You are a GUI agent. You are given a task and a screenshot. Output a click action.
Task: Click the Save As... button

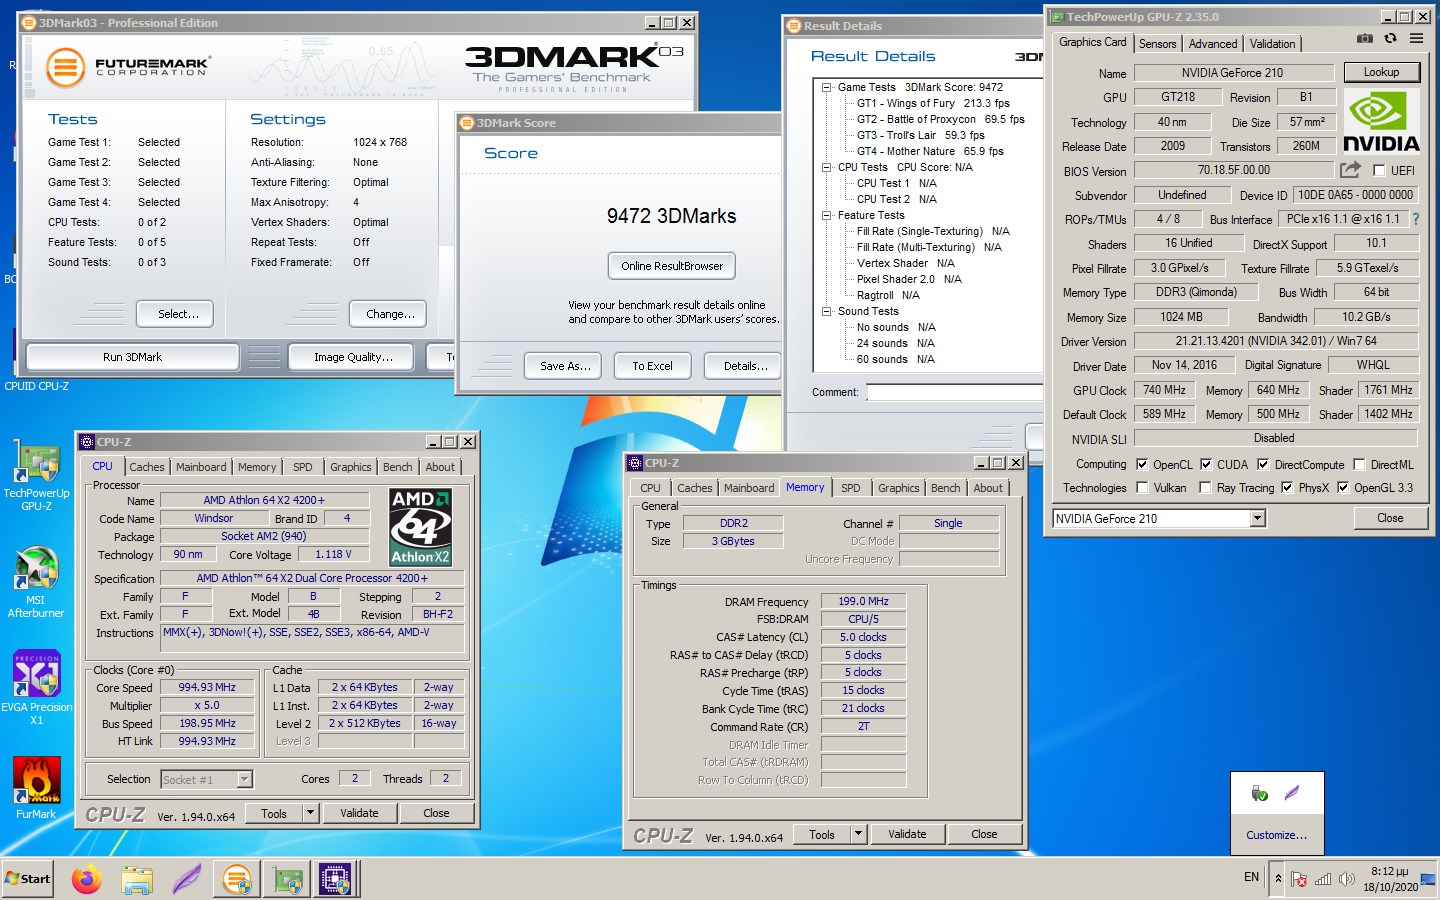point(565,366)
